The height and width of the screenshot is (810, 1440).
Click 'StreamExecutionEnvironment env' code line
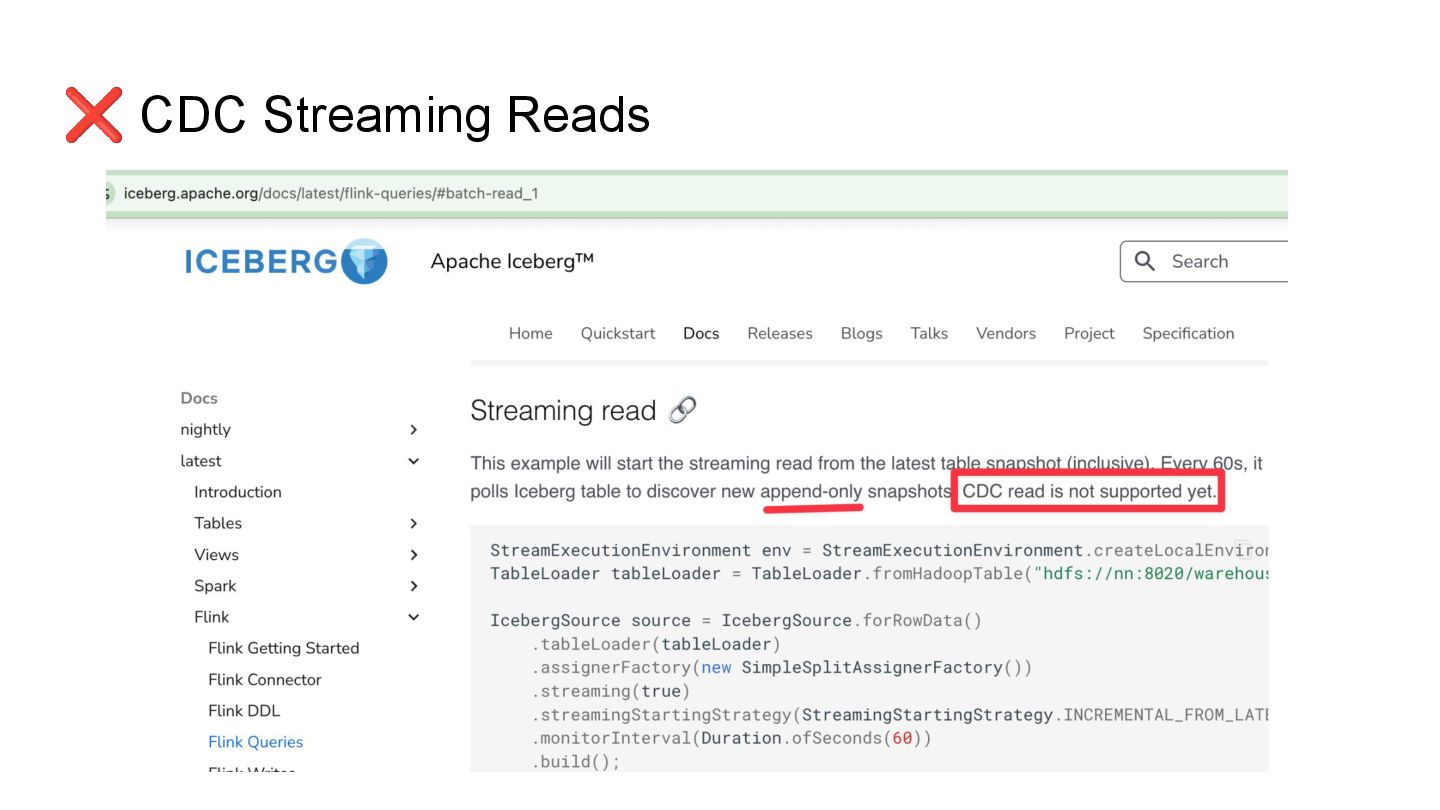click(879, 550)
